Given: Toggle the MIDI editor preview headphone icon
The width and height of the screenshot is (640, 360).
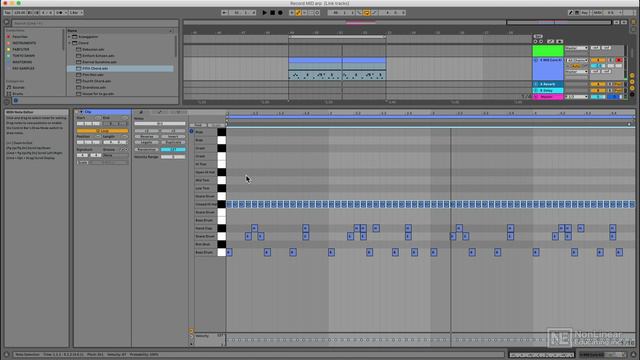Looking at the screenshot, I should (191, 131).
